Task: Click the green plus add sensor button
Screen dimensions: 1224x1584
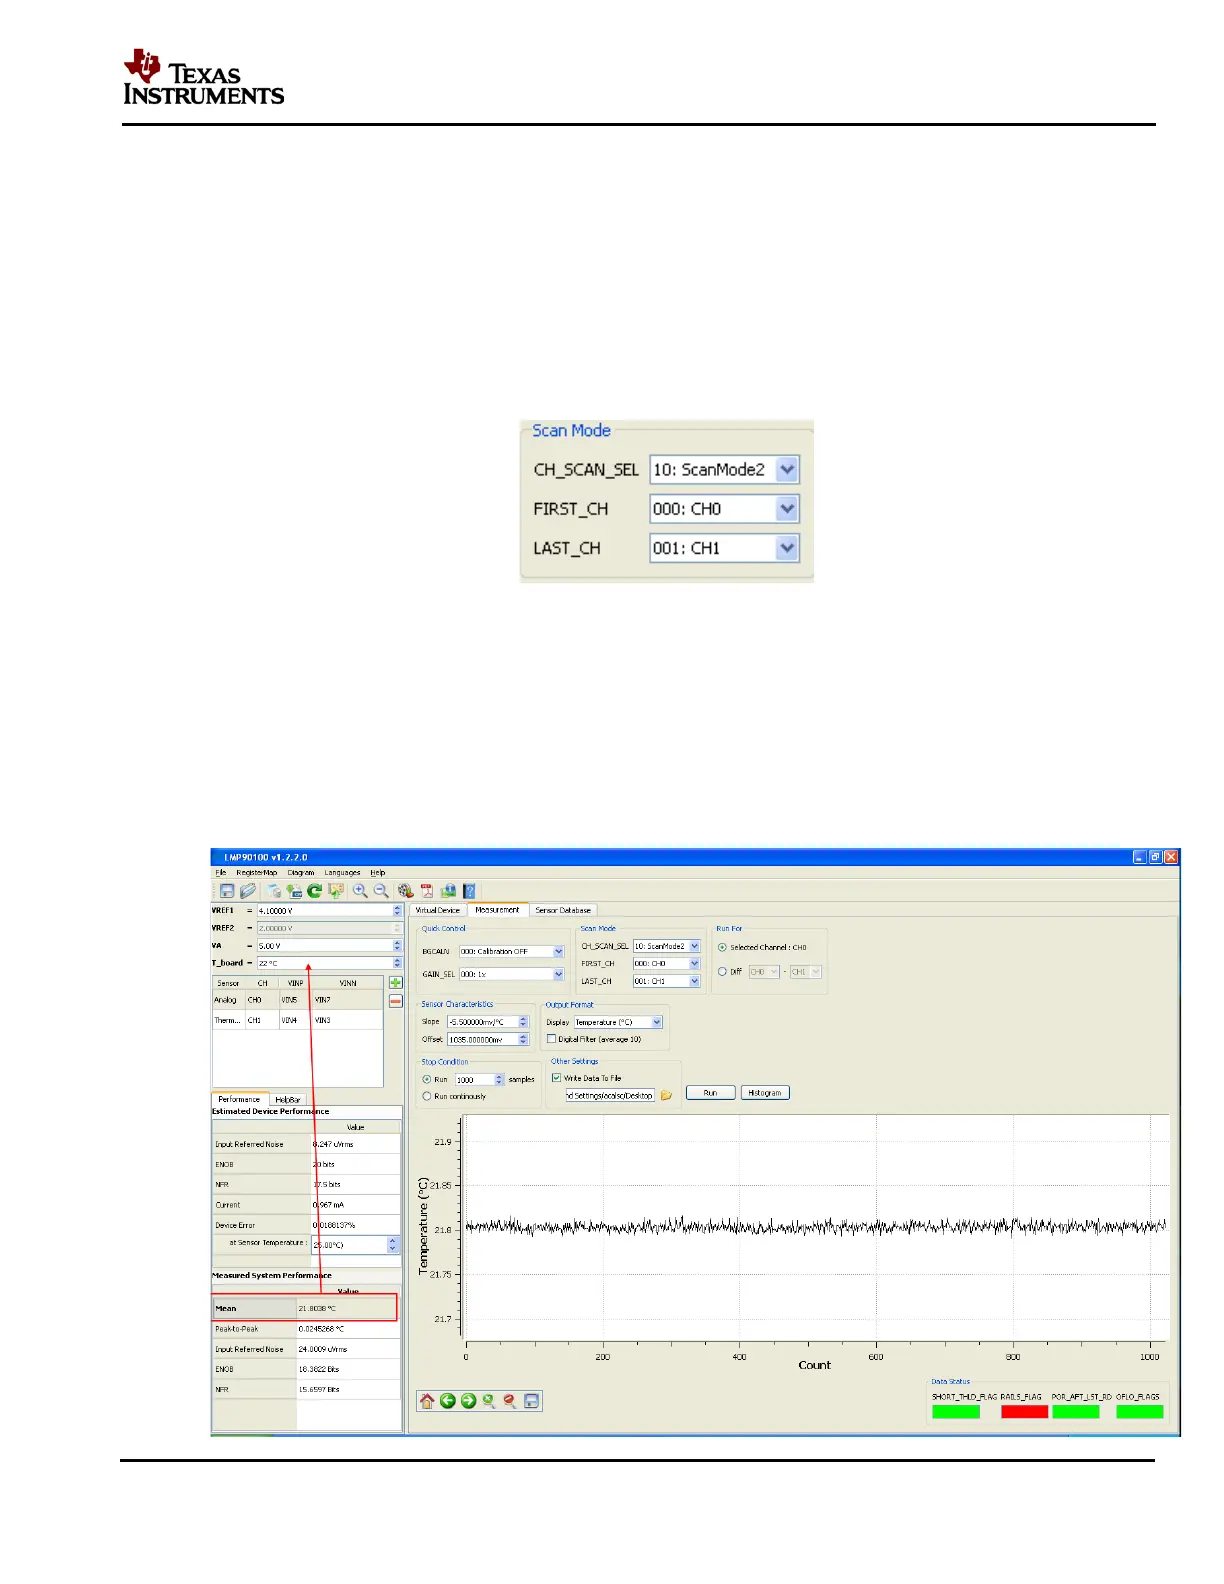Action: (395, 983)
